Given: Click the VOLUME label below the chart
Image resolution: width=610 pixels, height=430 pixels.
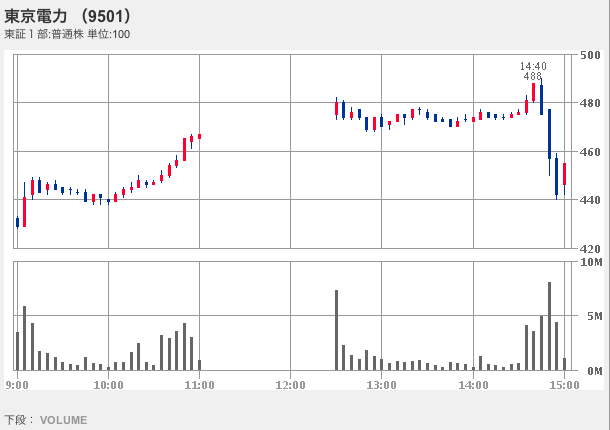Looking at the screenshot, I should (63, 420).
